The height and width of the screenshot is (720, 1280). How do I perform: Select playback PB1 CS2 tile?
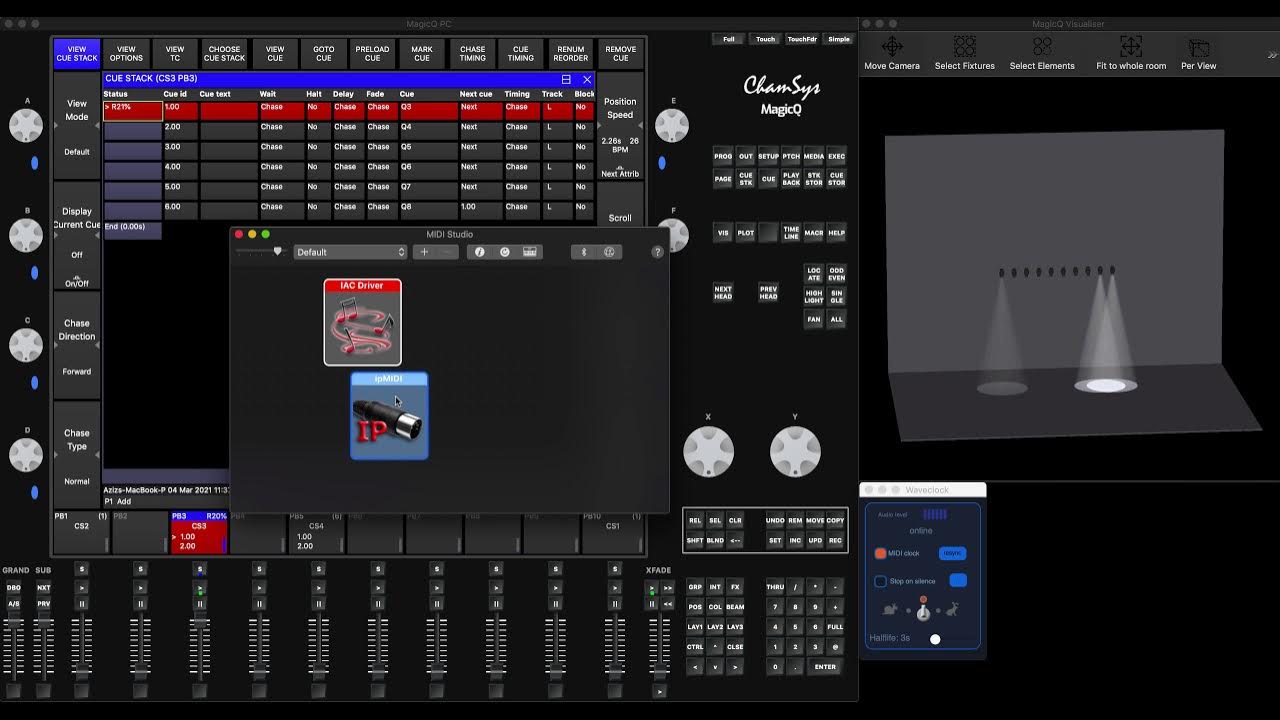pos(81,531)
